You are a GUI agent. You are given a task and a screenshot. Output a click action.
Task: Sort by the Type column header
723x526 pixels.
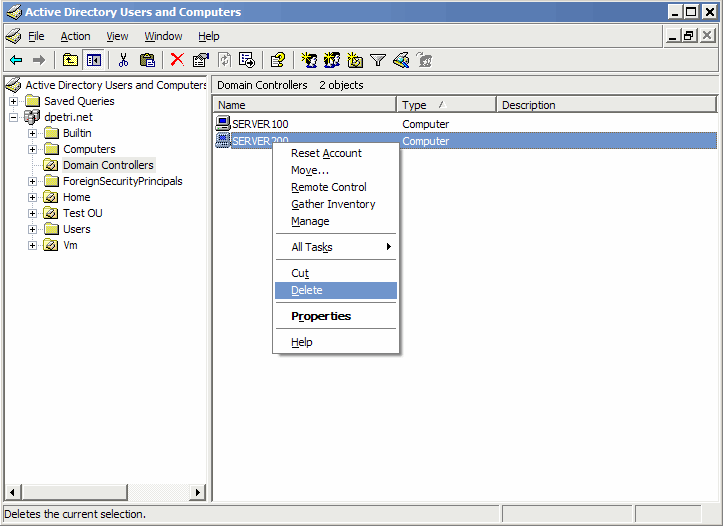point(446,105)
